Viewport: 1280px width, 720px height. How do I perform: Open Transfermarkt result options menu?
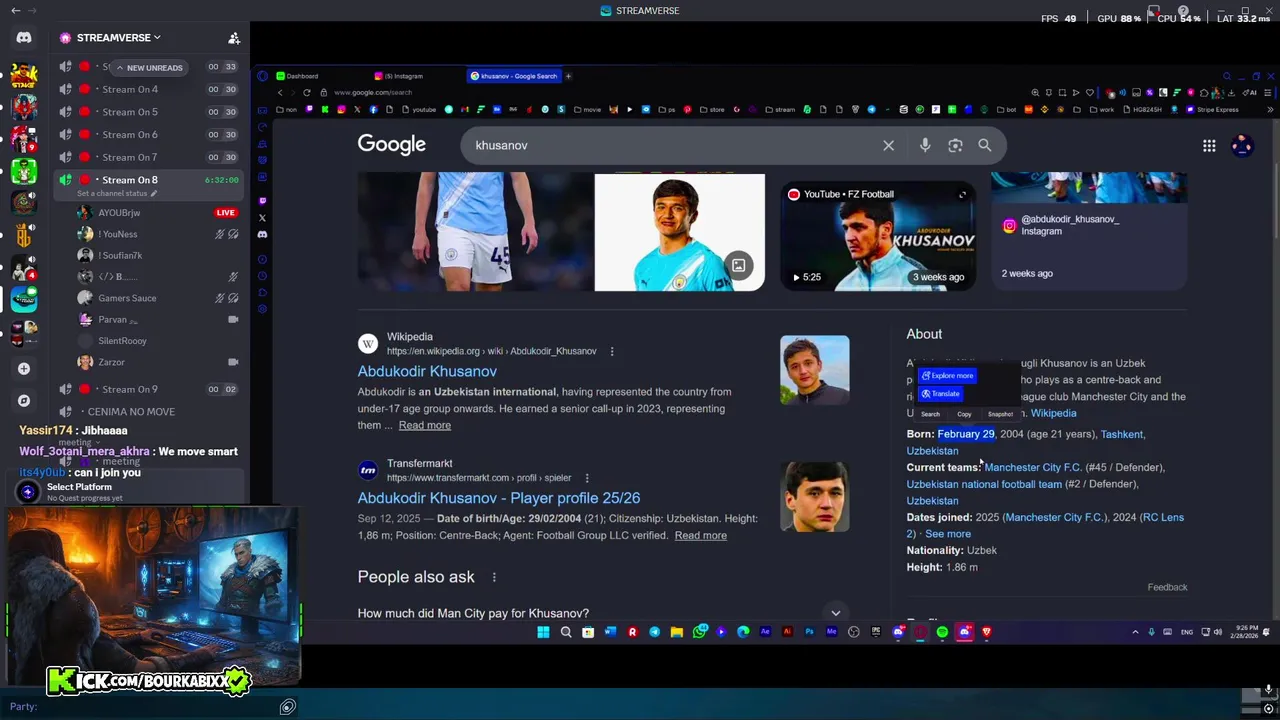(587, 478)
